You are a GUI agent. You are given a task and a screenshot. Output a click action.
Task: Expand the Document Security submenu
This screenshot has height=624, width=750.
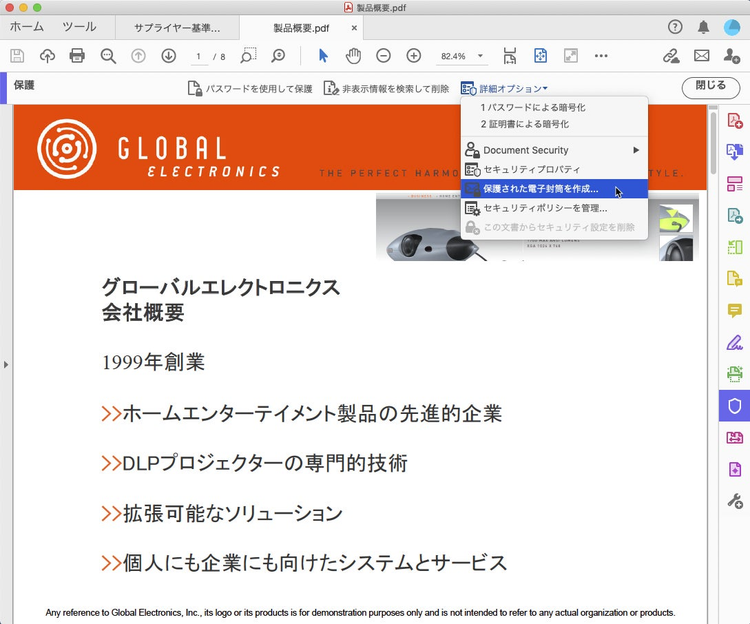pos(554,150)
